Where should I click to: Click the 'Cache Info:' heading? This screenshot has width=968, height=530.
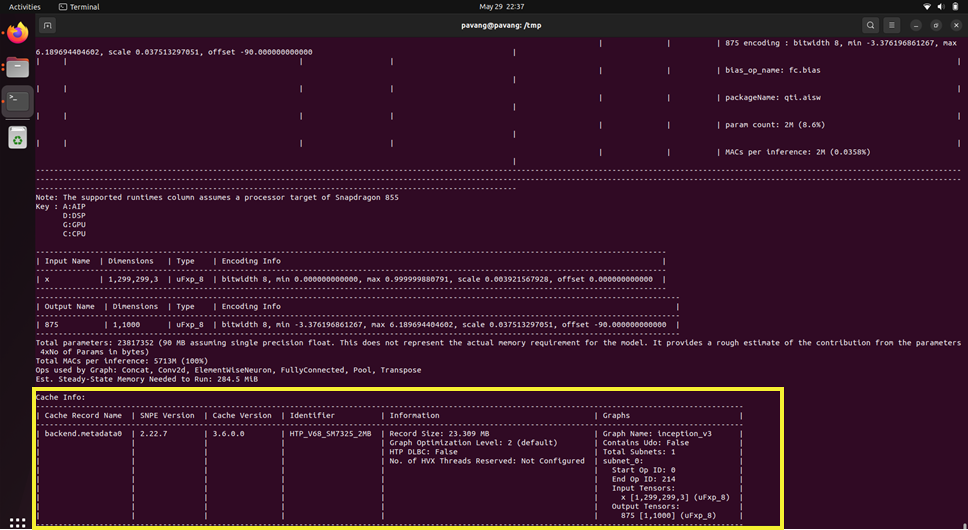pyautogui.click(x=60, y=397)
